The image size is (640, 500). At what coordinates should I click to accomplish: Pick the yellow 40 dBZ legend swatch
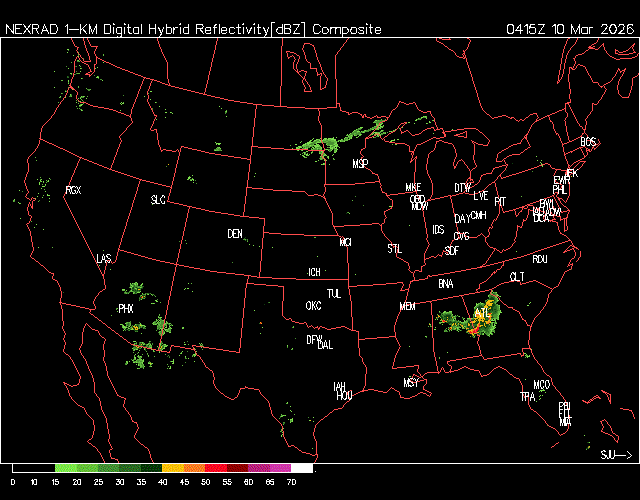[172, 468]
